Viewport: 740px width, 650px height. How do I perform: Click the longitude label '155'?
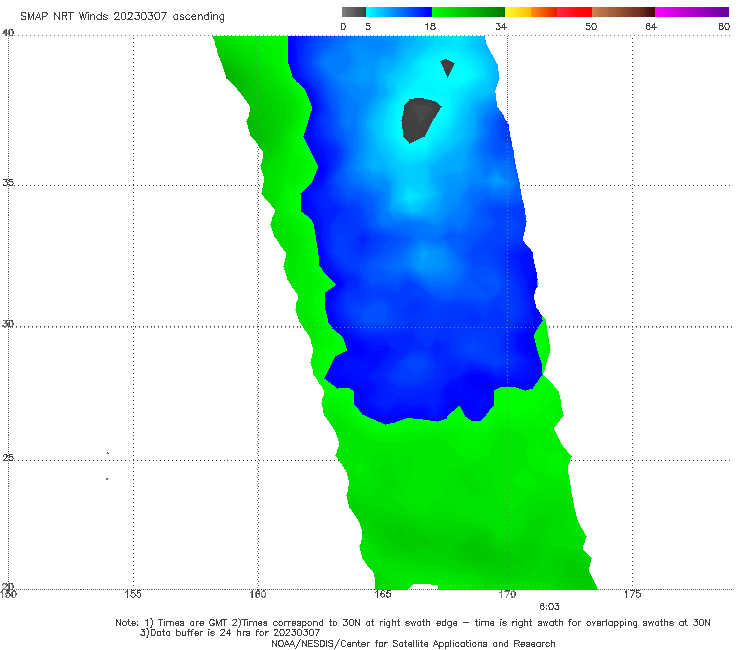click(x=133, y=594)
